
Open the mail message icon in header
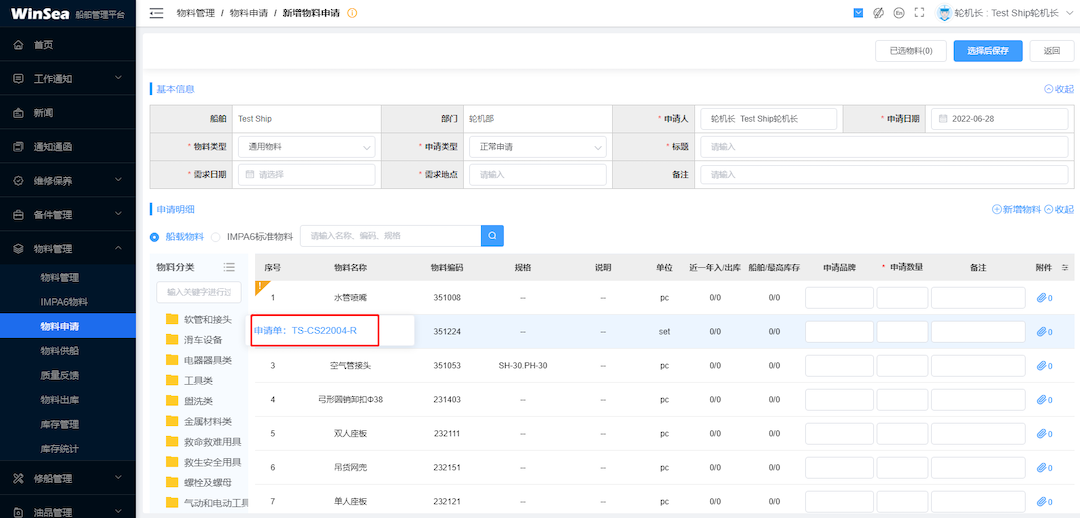(x=858, y=13)
